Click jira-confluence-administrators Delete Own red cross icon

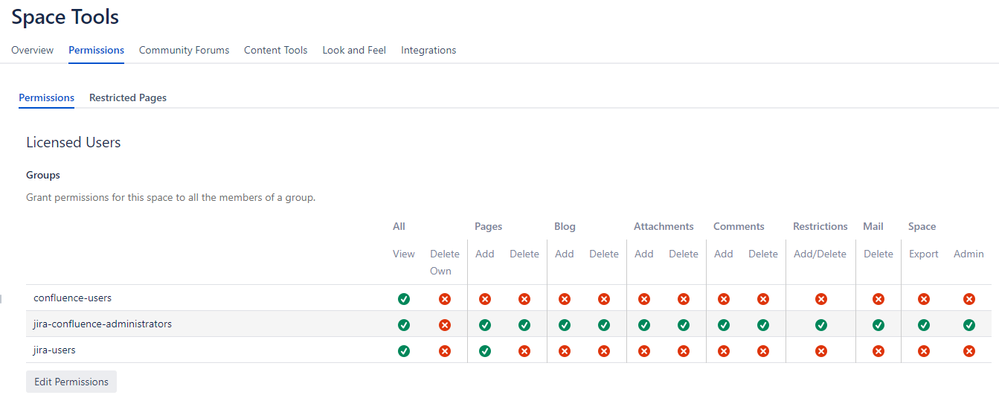(445, 325)
